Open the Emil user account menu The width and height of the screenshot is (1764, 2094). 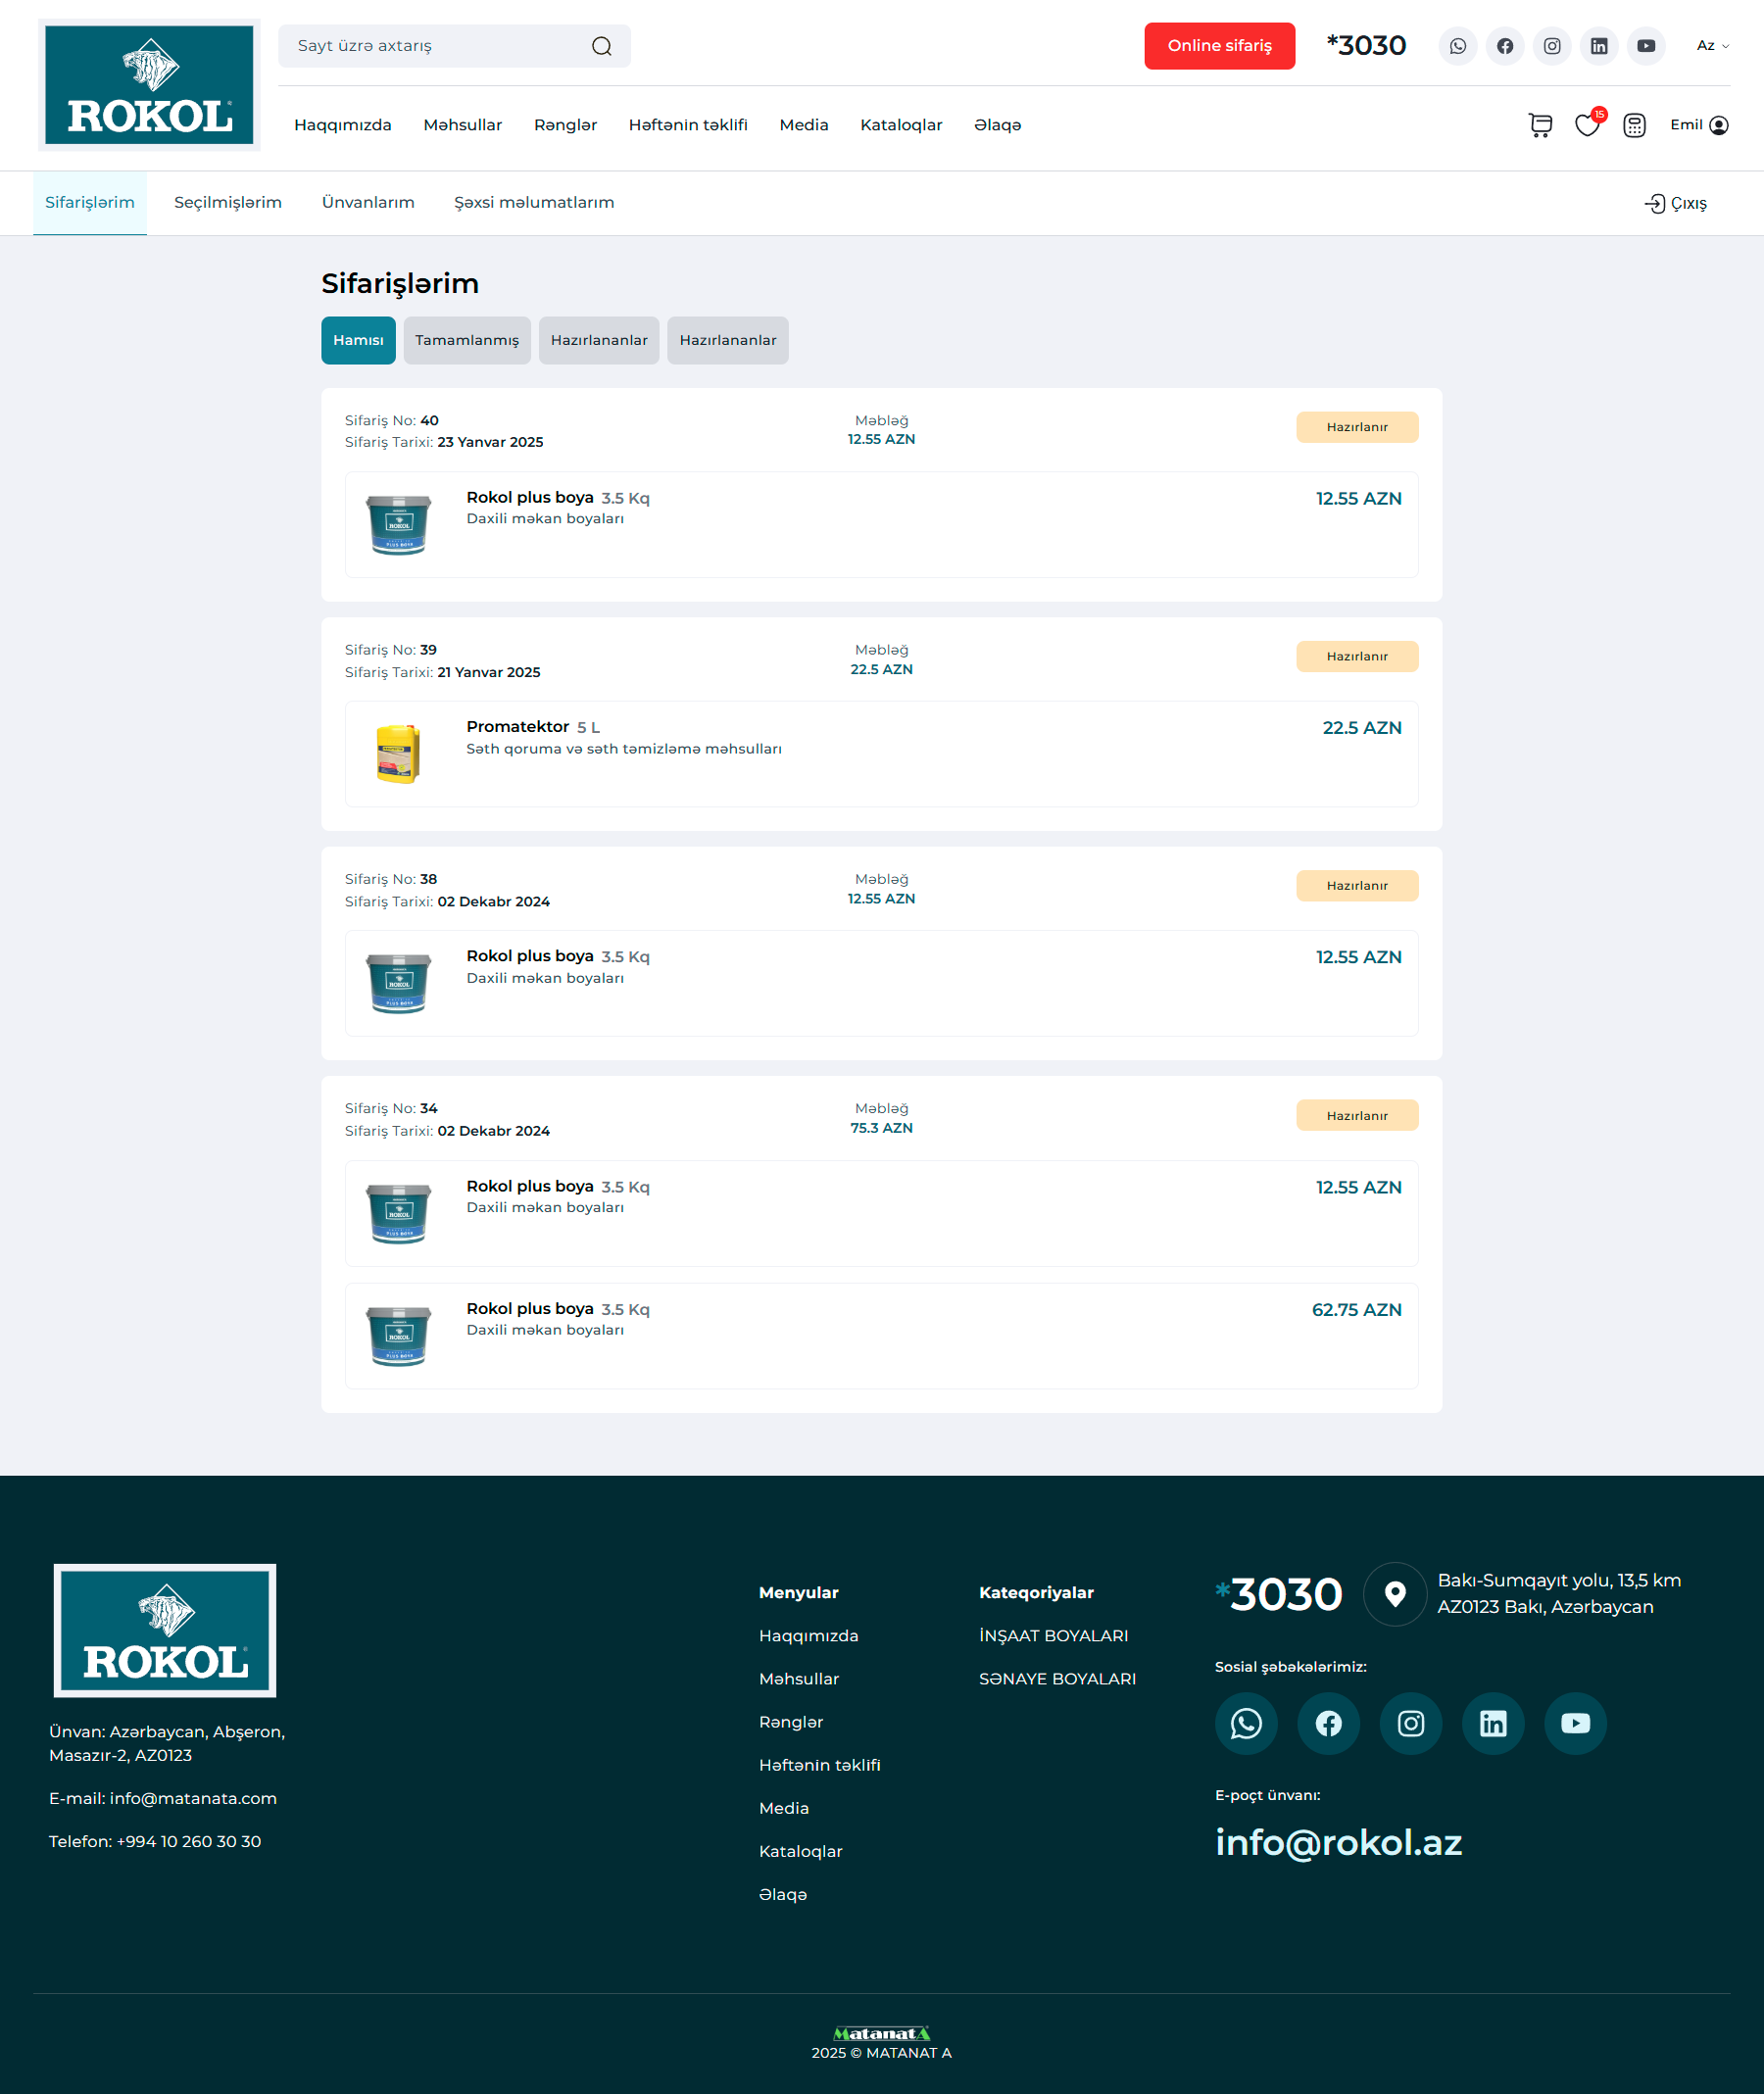pos(1698,125)
